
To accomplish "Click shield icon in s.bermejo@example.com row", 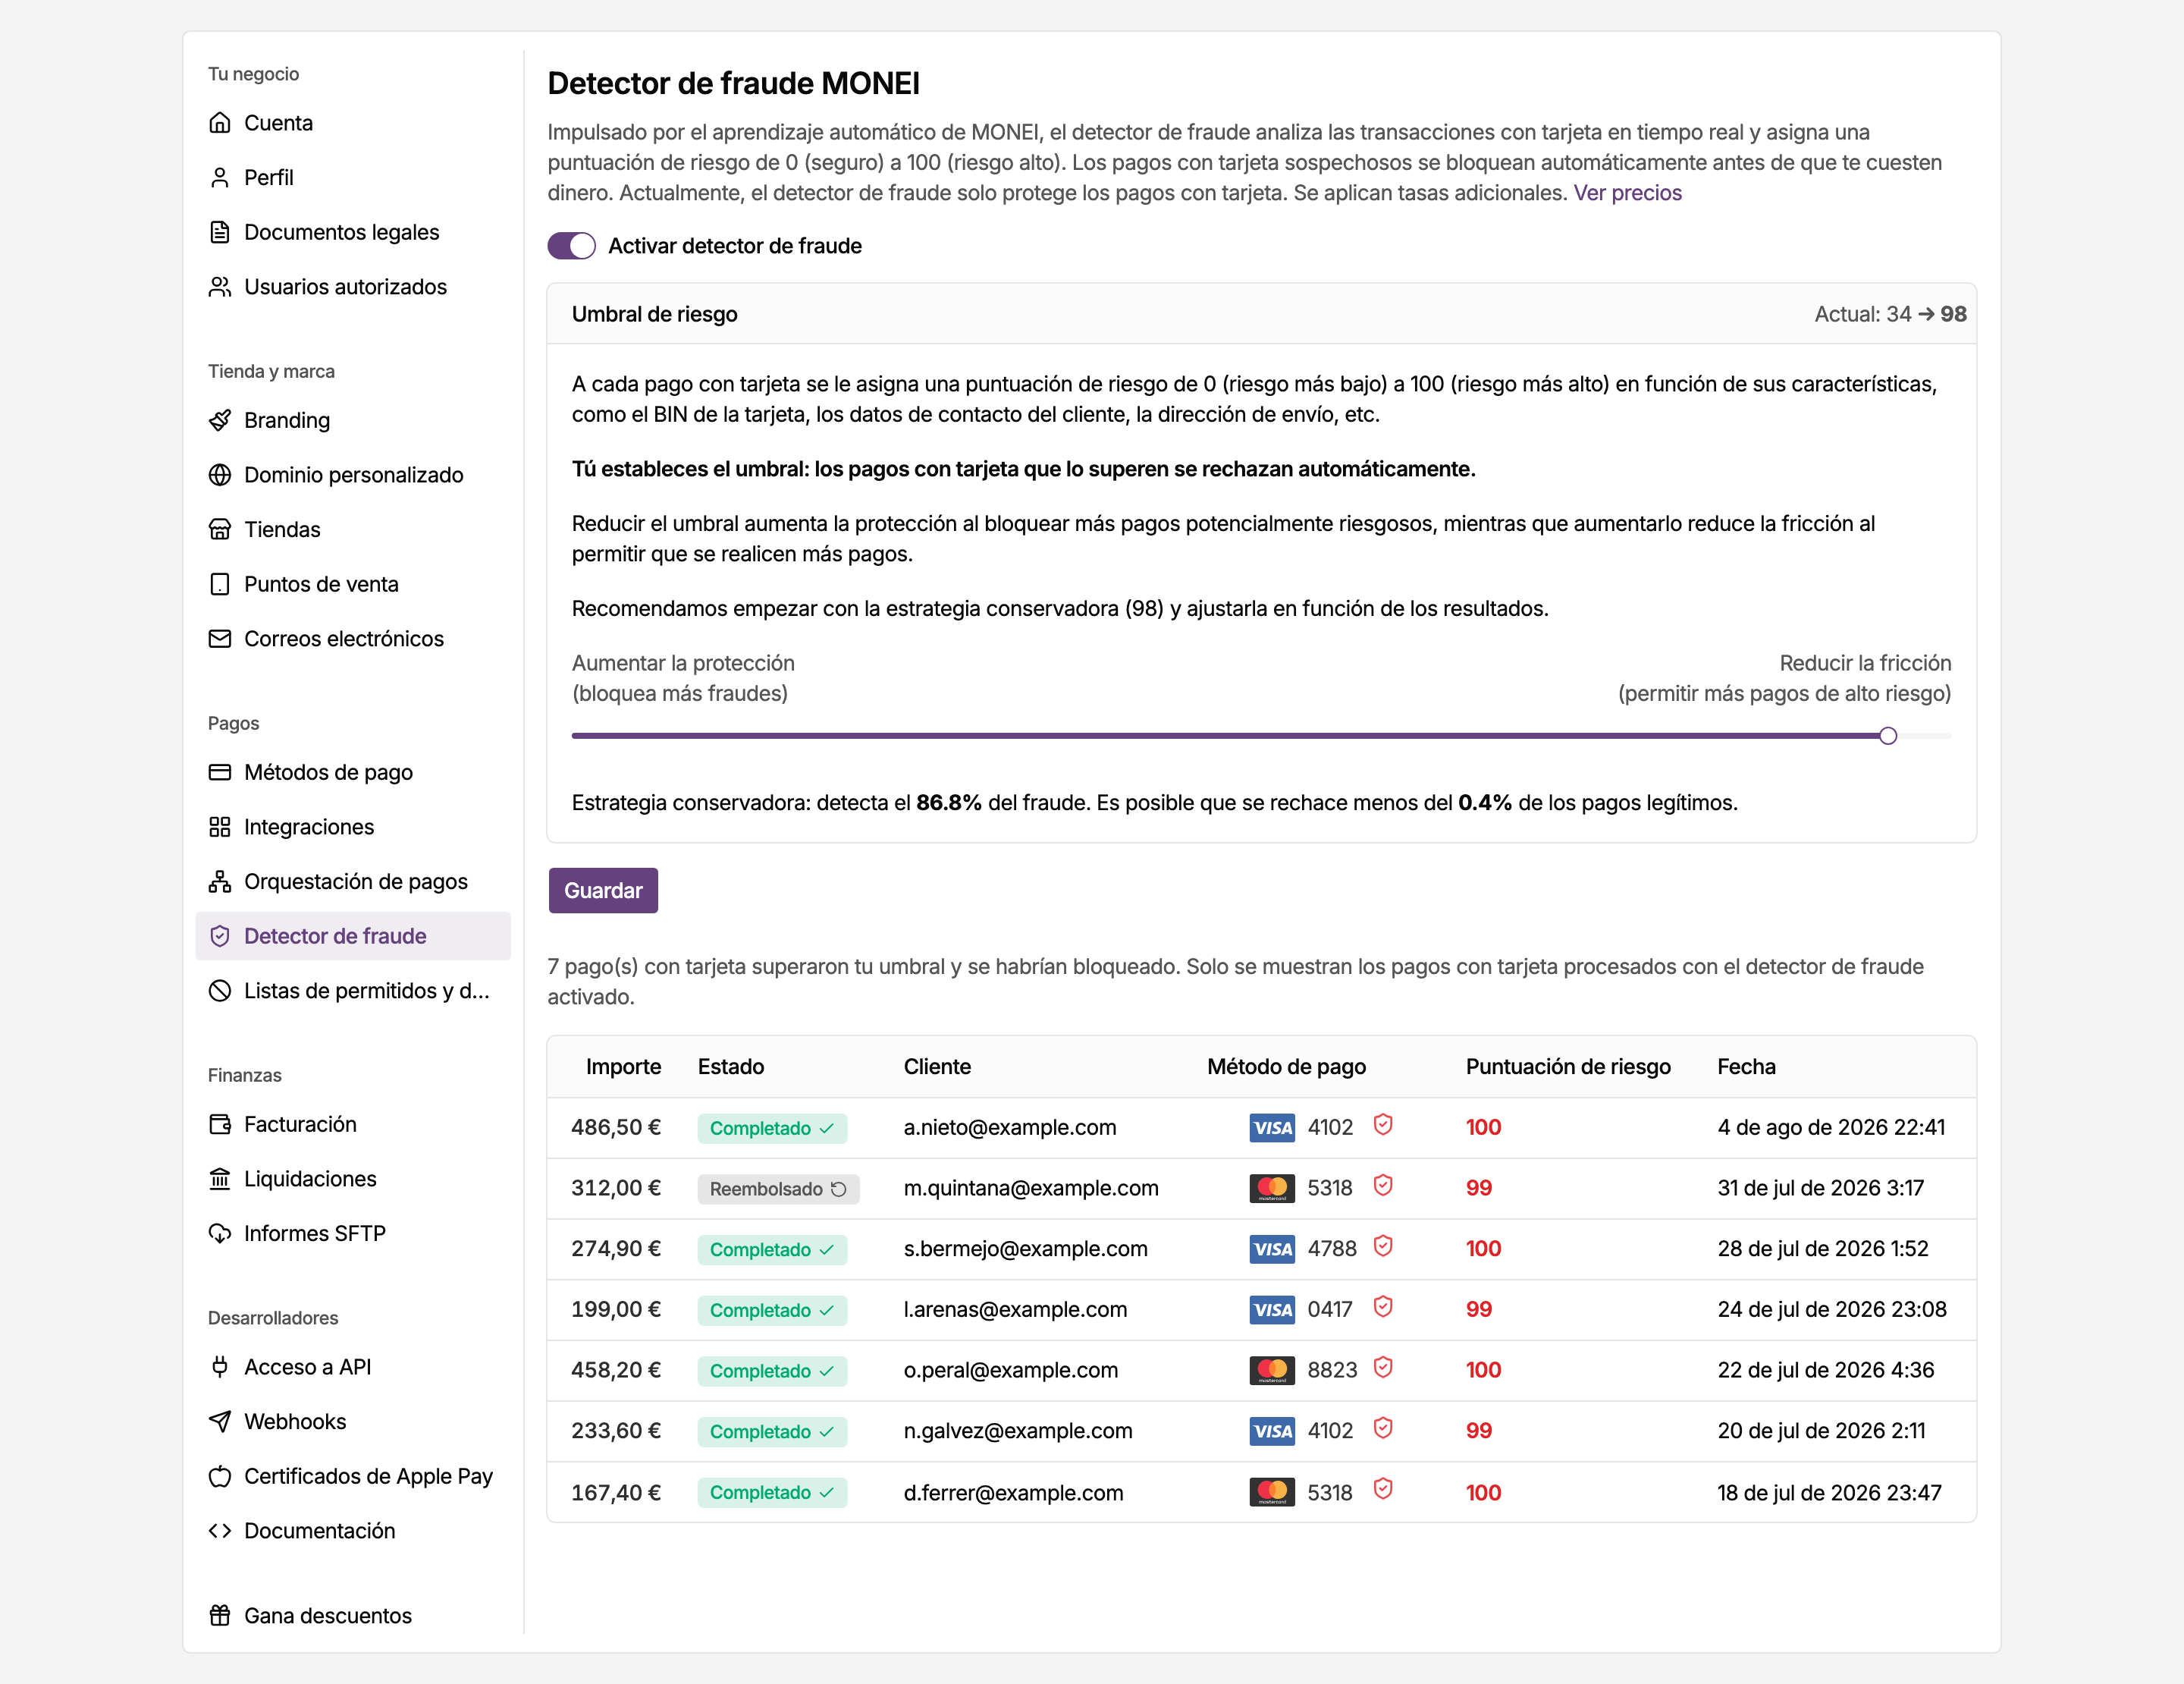I will coord(1383,1246).
